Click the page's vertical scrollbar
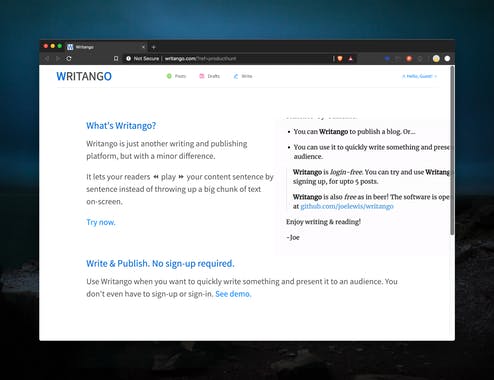 click(452, 150)
